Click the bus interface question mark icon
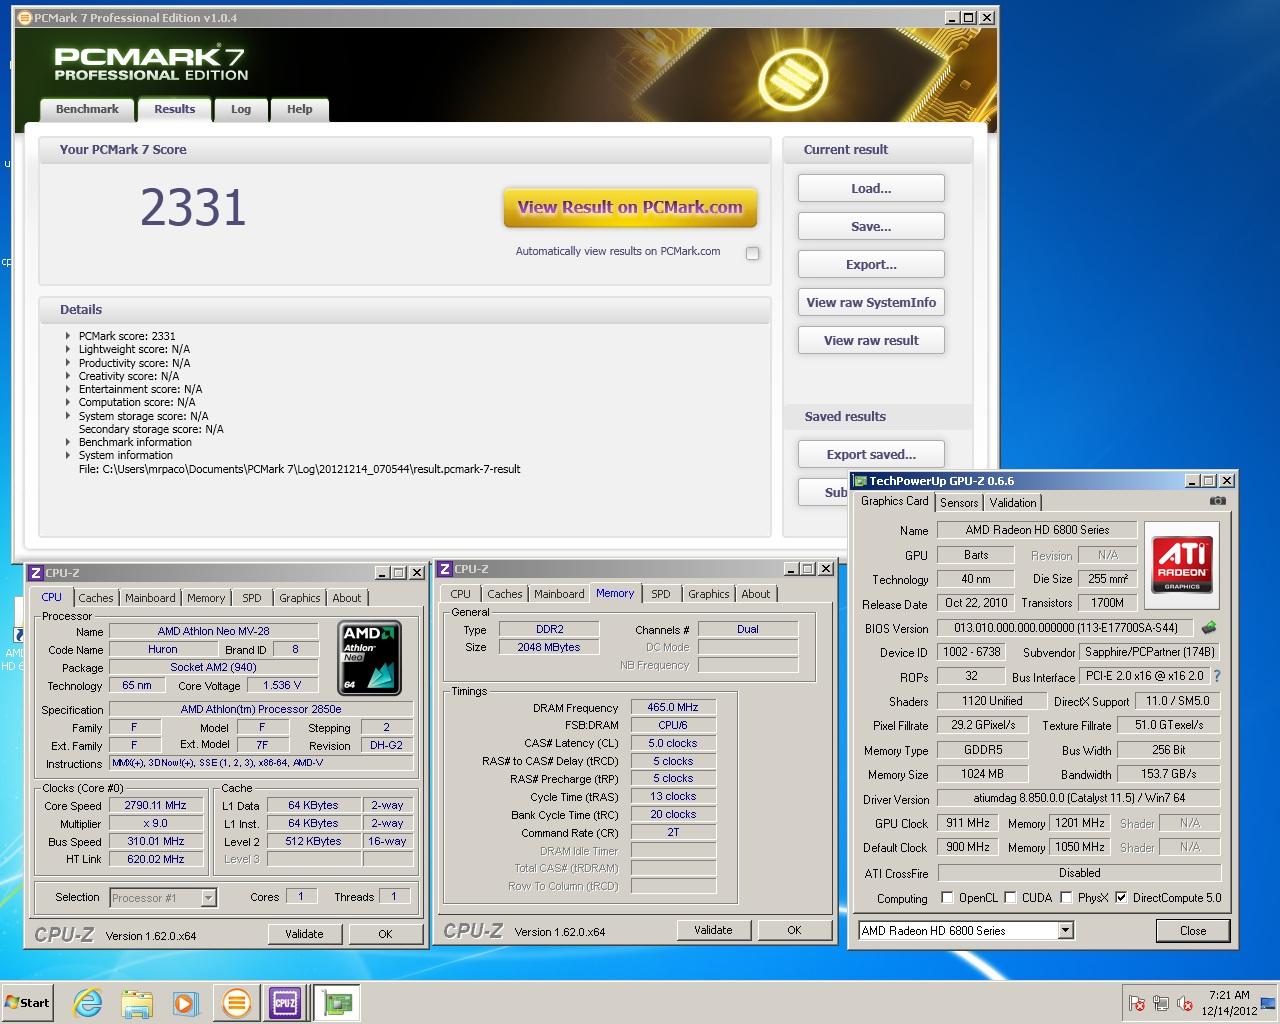 (1217, 676)
